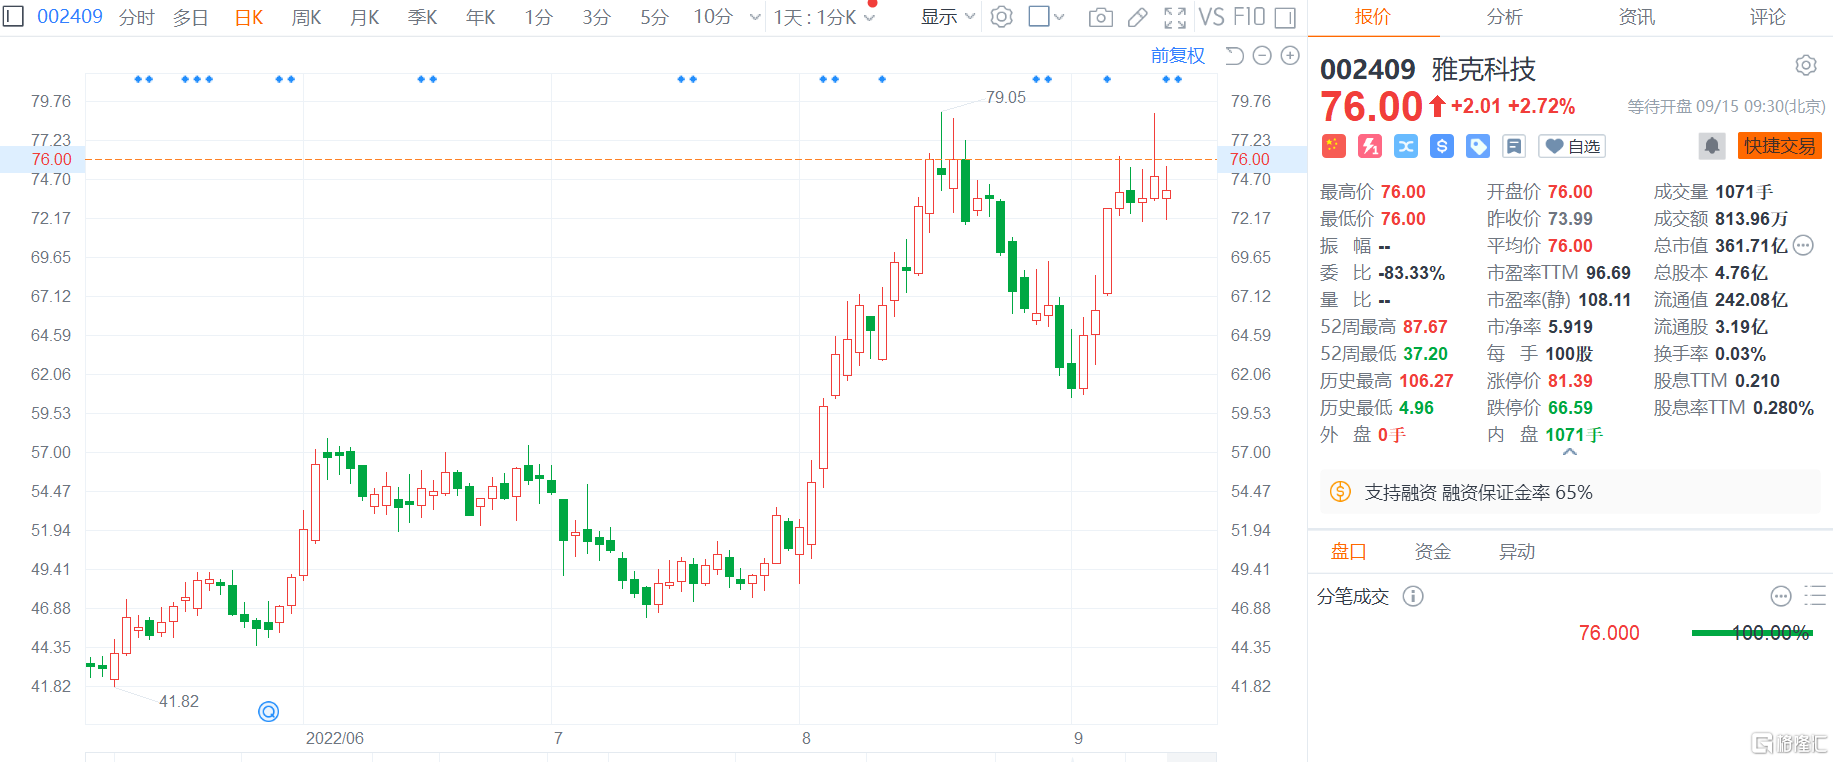Click the 79.05 high price label

[1005, 97]
